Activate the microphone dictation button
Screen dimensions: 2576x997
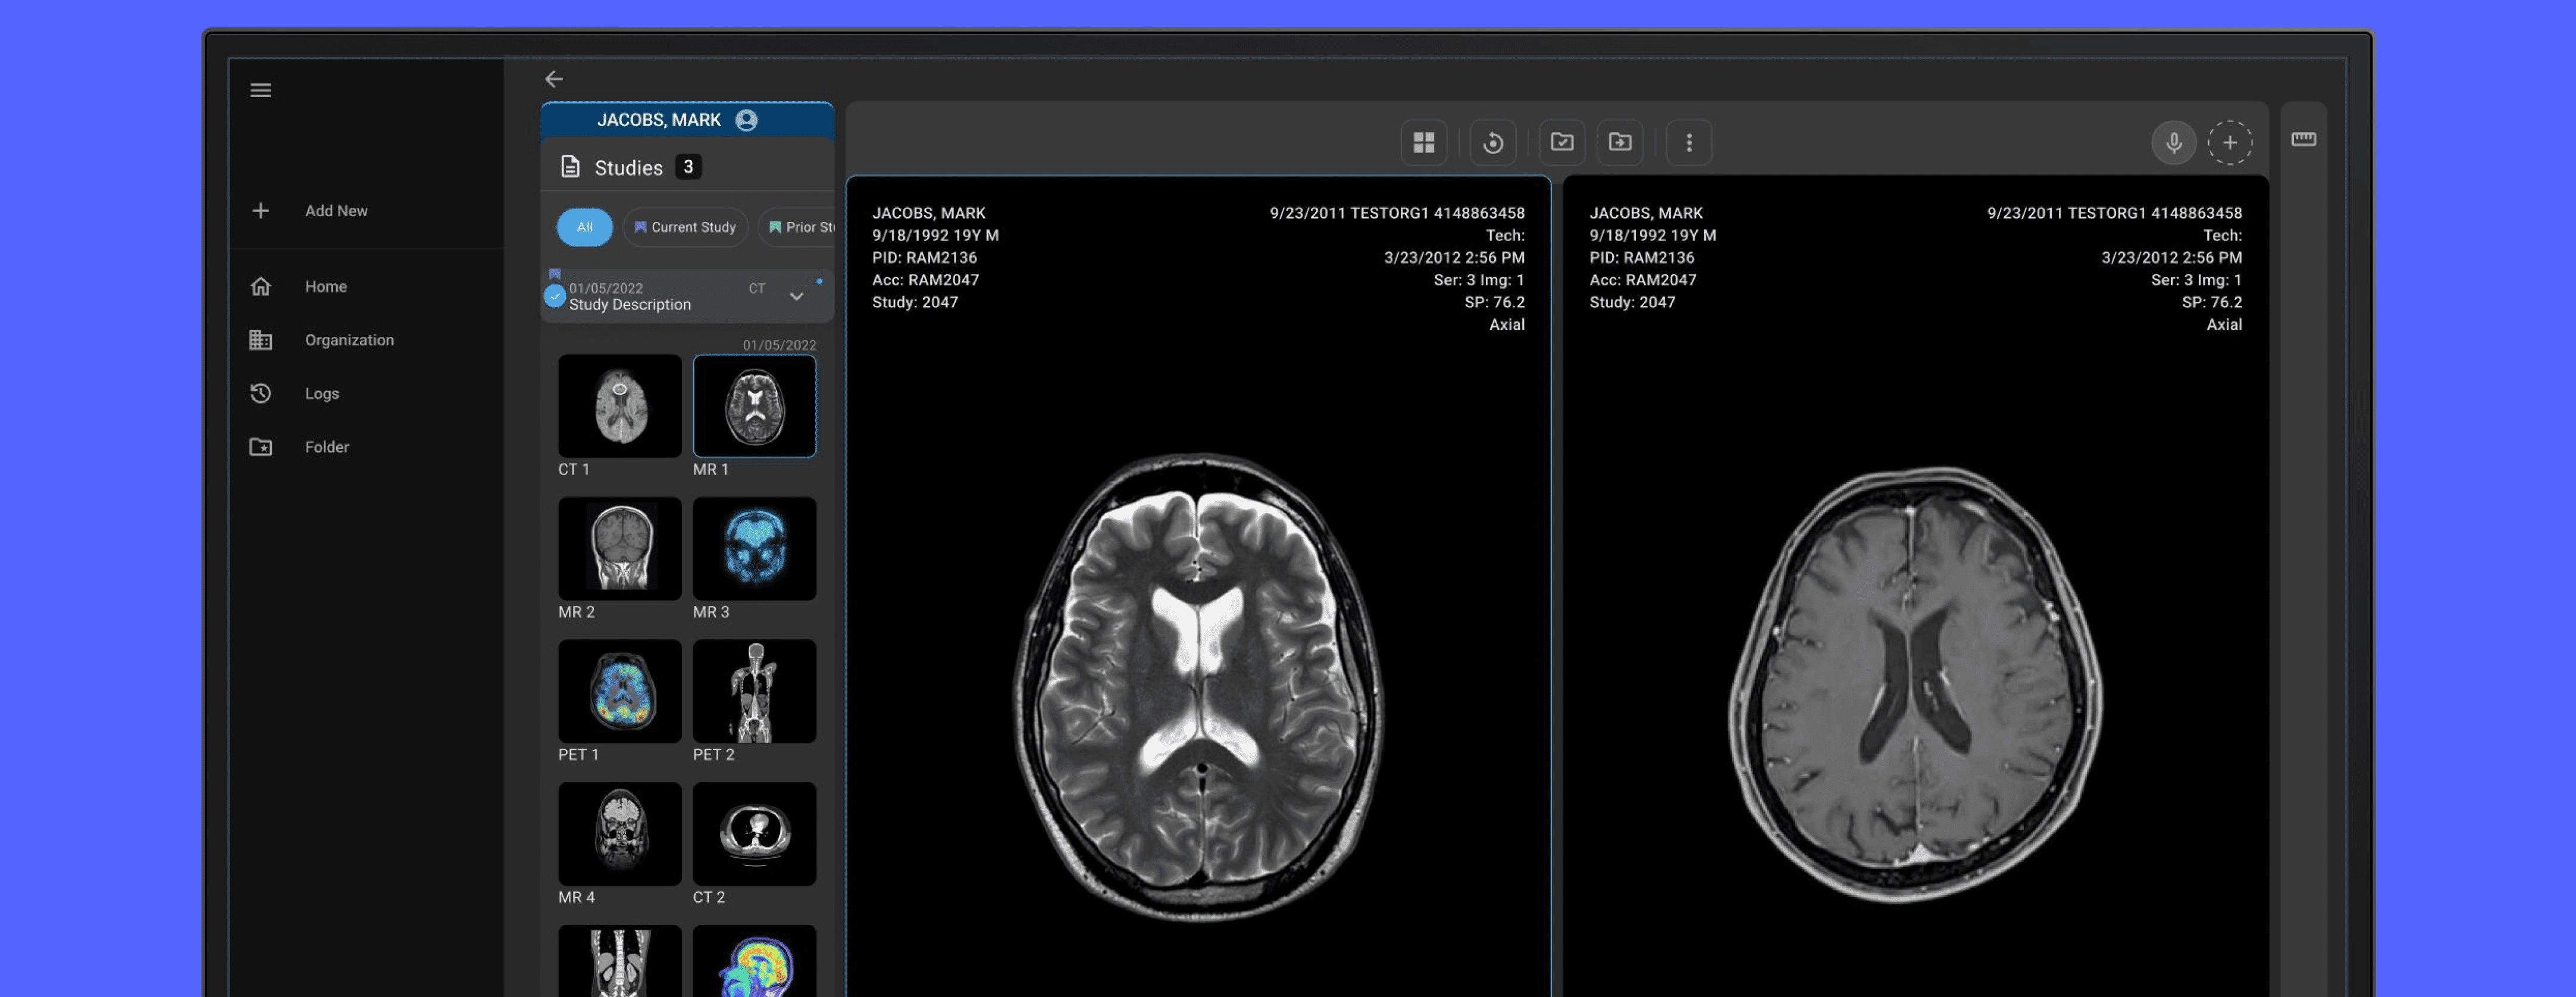[x=2173, y=142]
